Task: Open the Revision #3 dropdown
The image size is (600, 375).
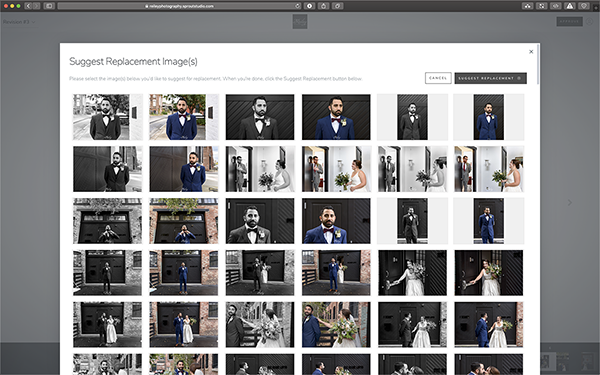Action: click(x=19, y=22)
